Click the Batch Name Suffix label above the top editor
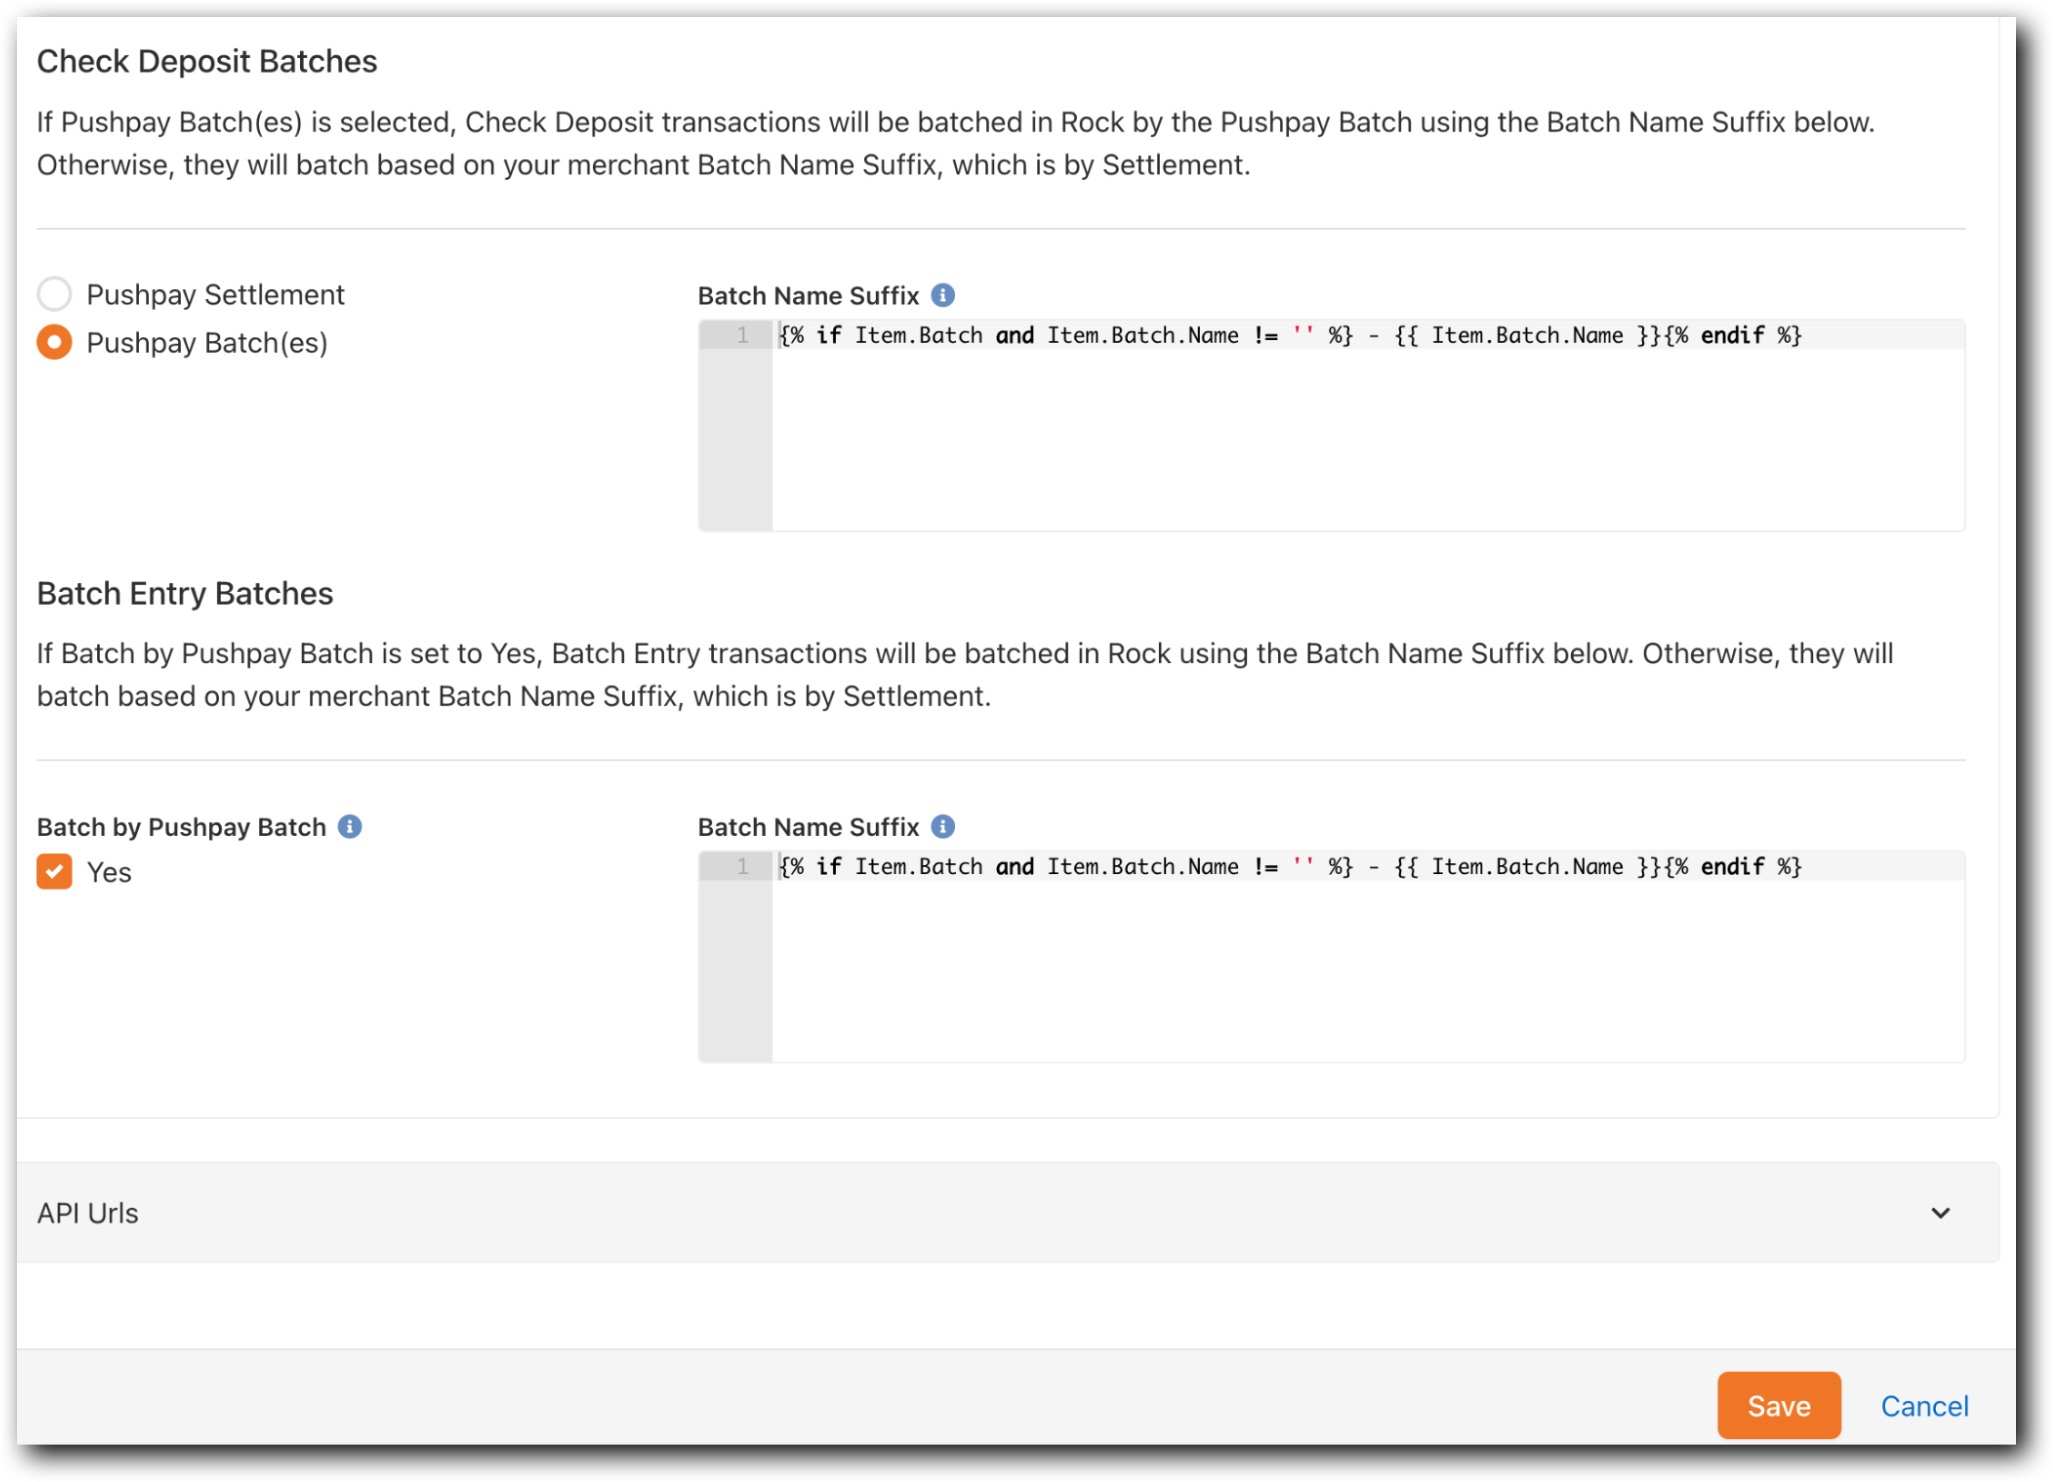The width and height of the screenshot is (2053, 1482). pos(809,294)
